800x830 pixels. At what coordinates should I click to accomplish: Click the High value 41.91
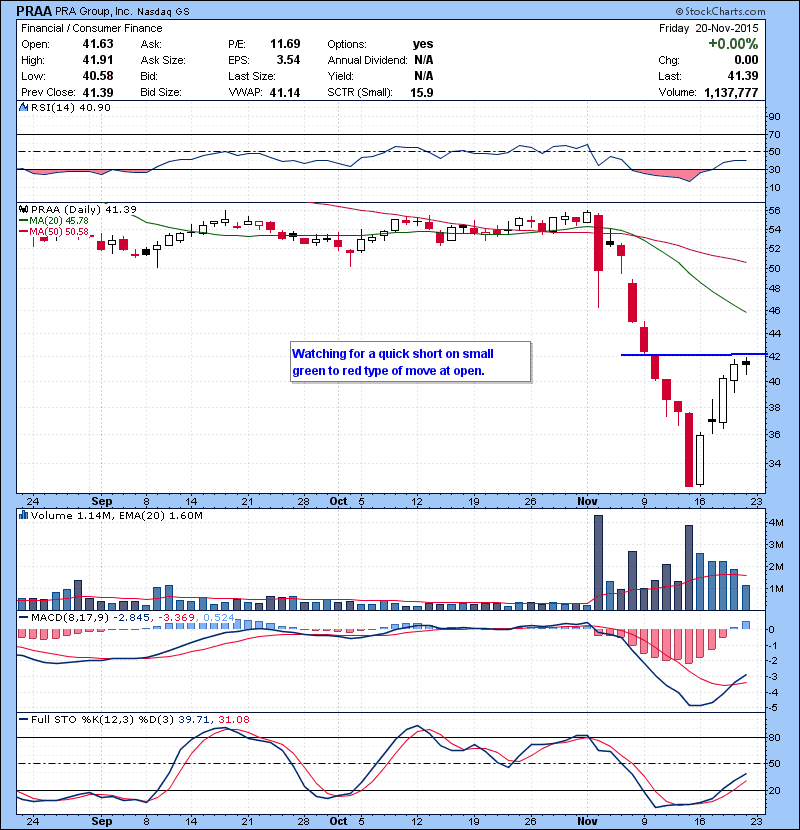click(98, 60)
